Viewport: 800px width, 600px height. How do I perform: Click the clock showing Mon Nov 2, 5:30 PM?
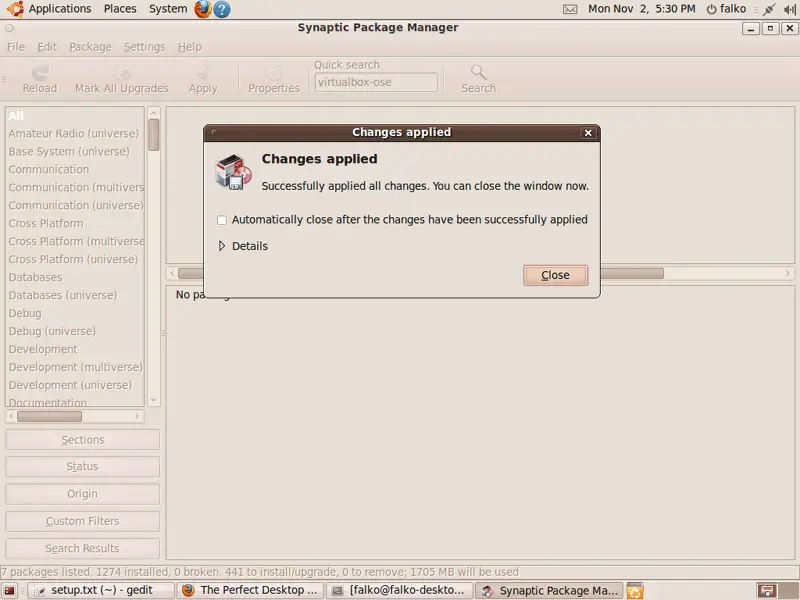point(641,9)
